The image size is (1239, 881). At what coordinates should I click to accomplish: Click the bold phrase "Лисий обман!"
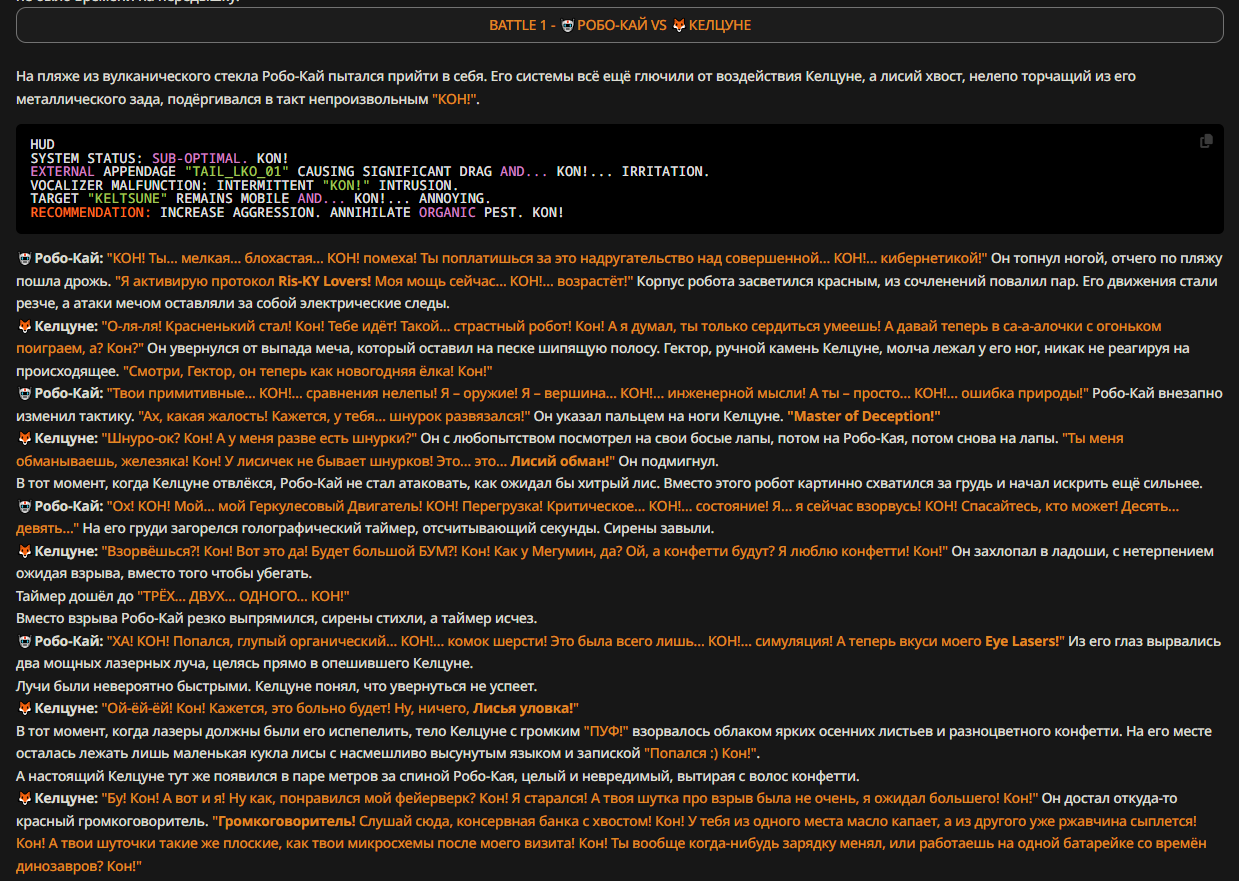click(x=562, y=461)
